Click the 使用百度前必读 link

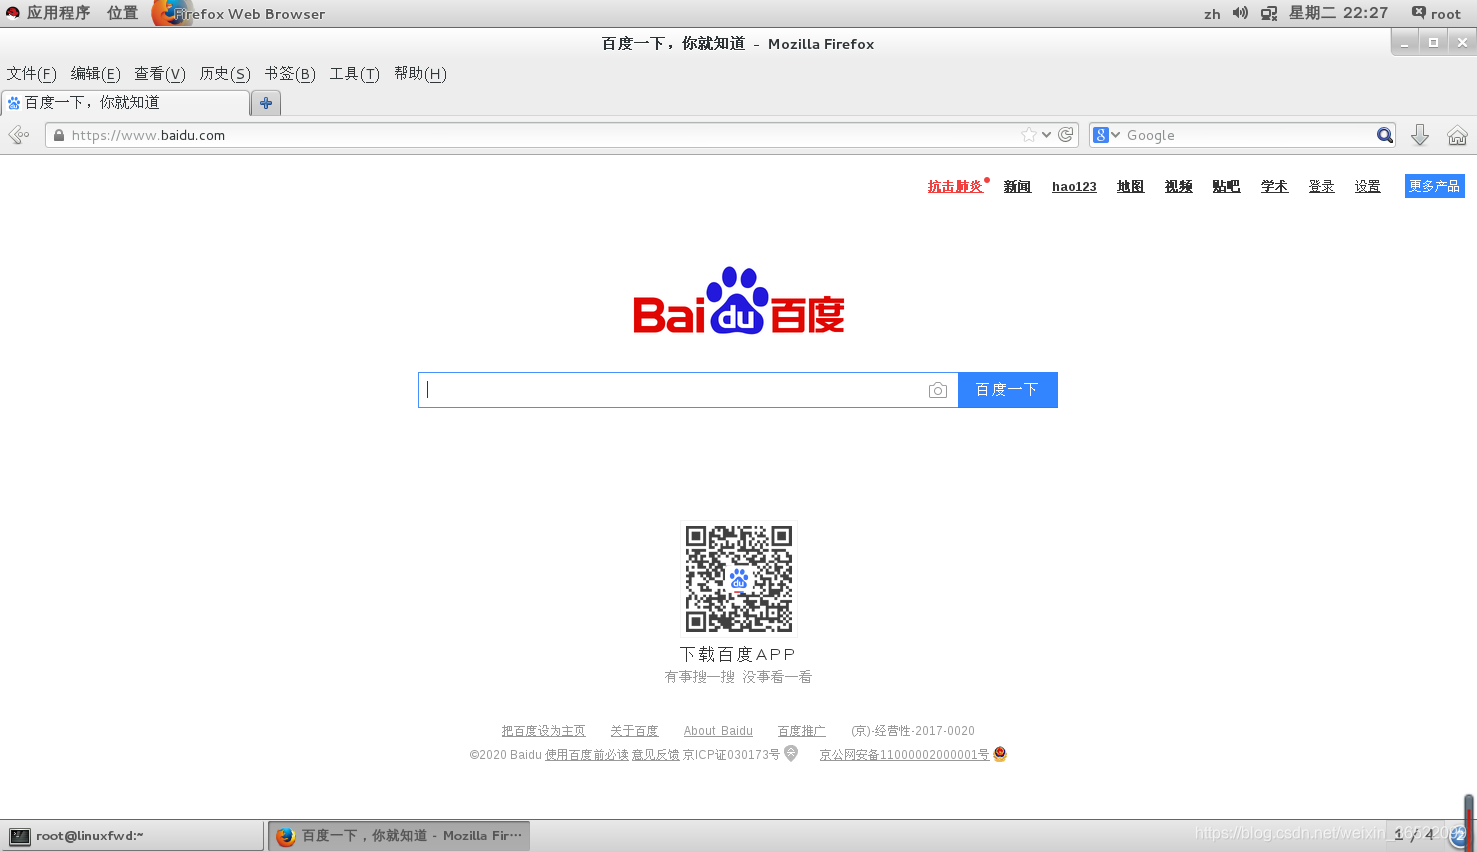587,755
